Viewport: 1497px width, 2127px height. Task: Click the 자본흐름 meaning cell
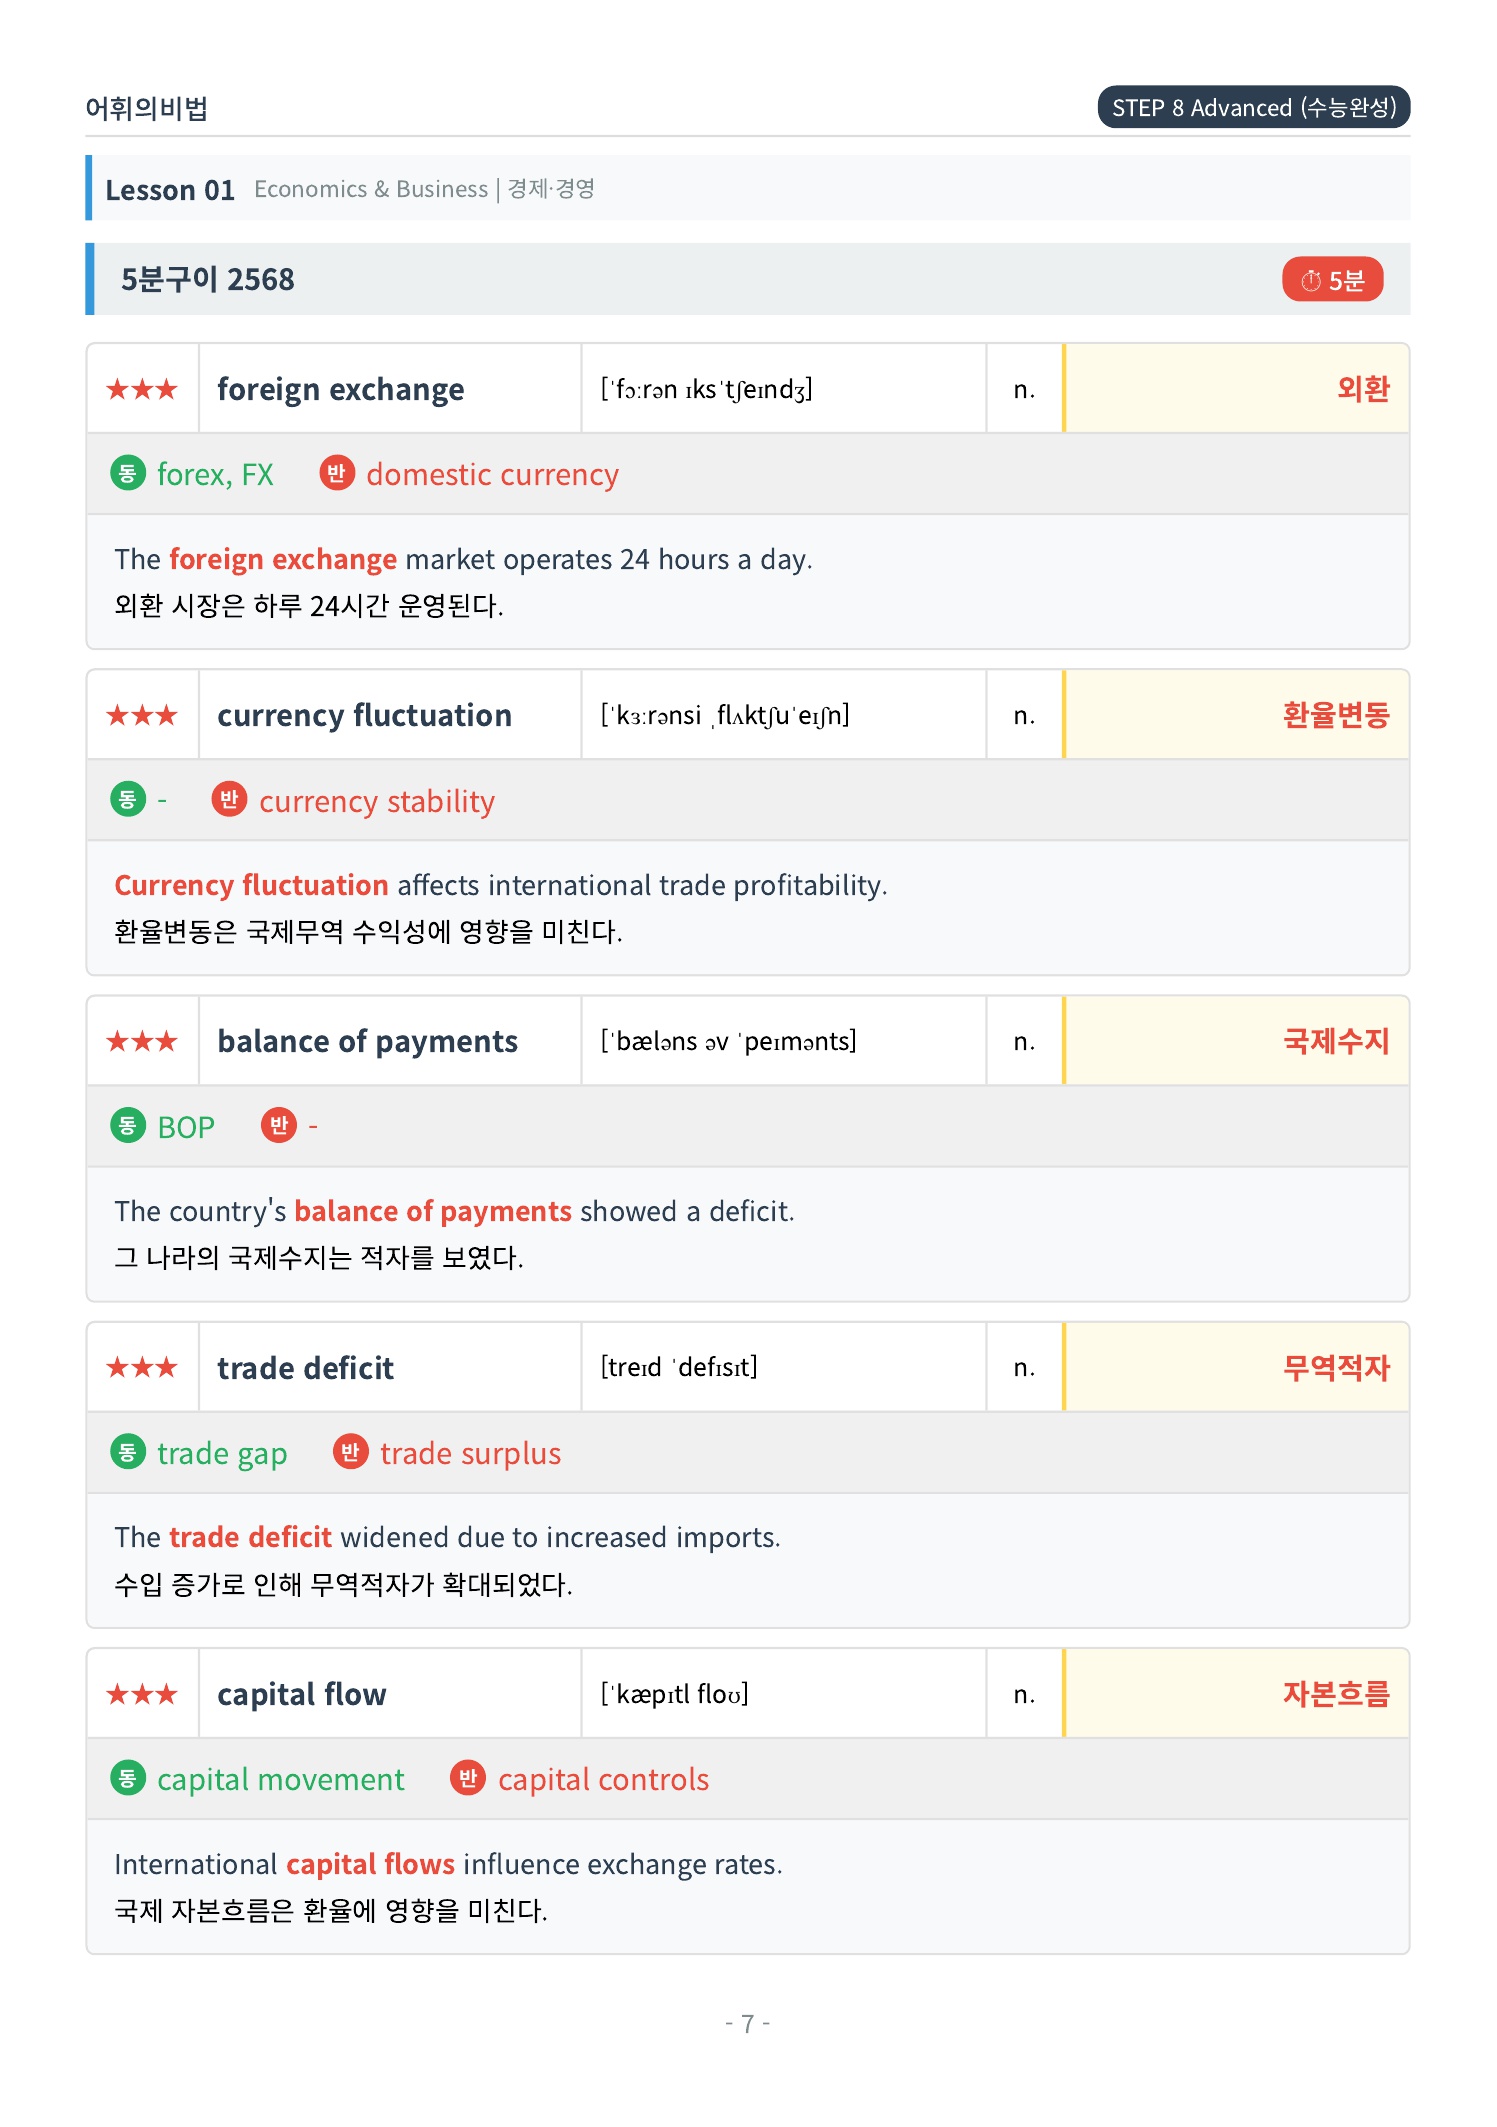1237,1694
